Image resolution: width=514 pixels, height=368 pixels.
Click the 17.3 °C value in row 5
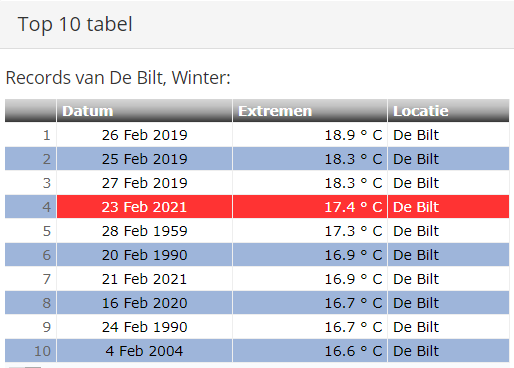pos(353,231)
